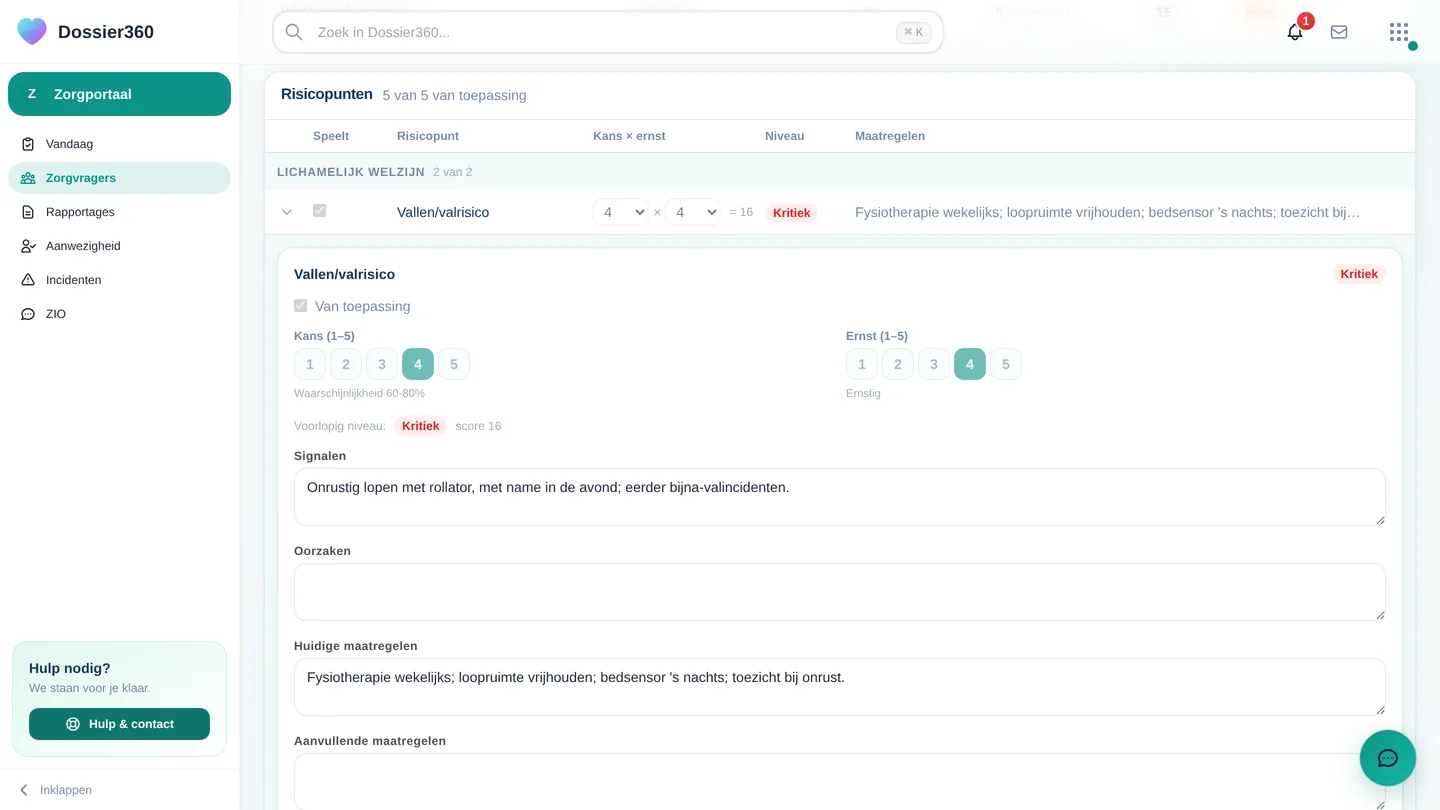This screenshot has width=1440, height=810.
Task: Collapse the Vallen/valrisico row chevron
Action: tap(287, 212)
